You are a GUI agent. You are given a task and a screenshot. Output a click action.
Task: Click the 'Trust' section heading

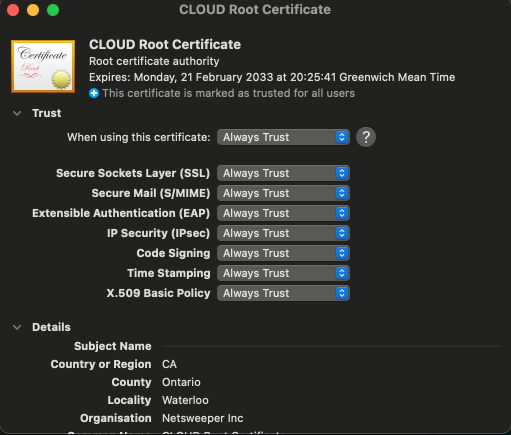point(47,113)
